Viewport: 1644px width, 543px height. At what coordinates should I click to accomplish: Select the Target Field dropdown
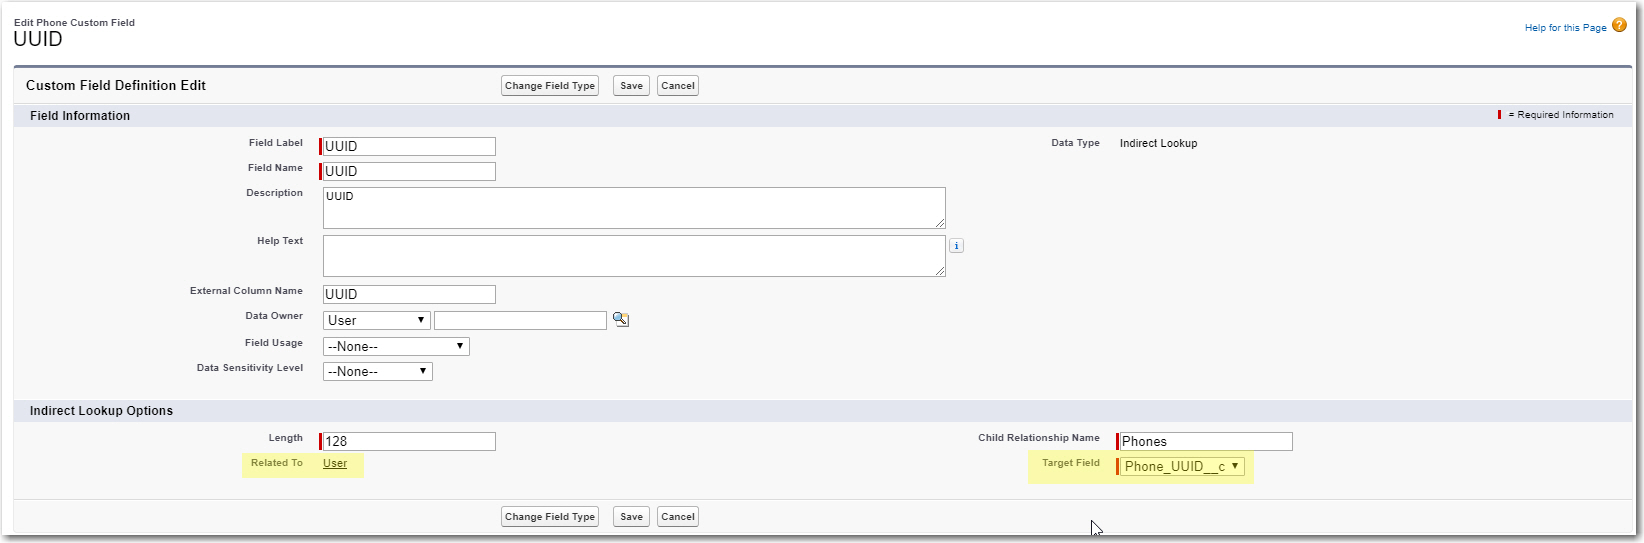(x=1182, y=466)
